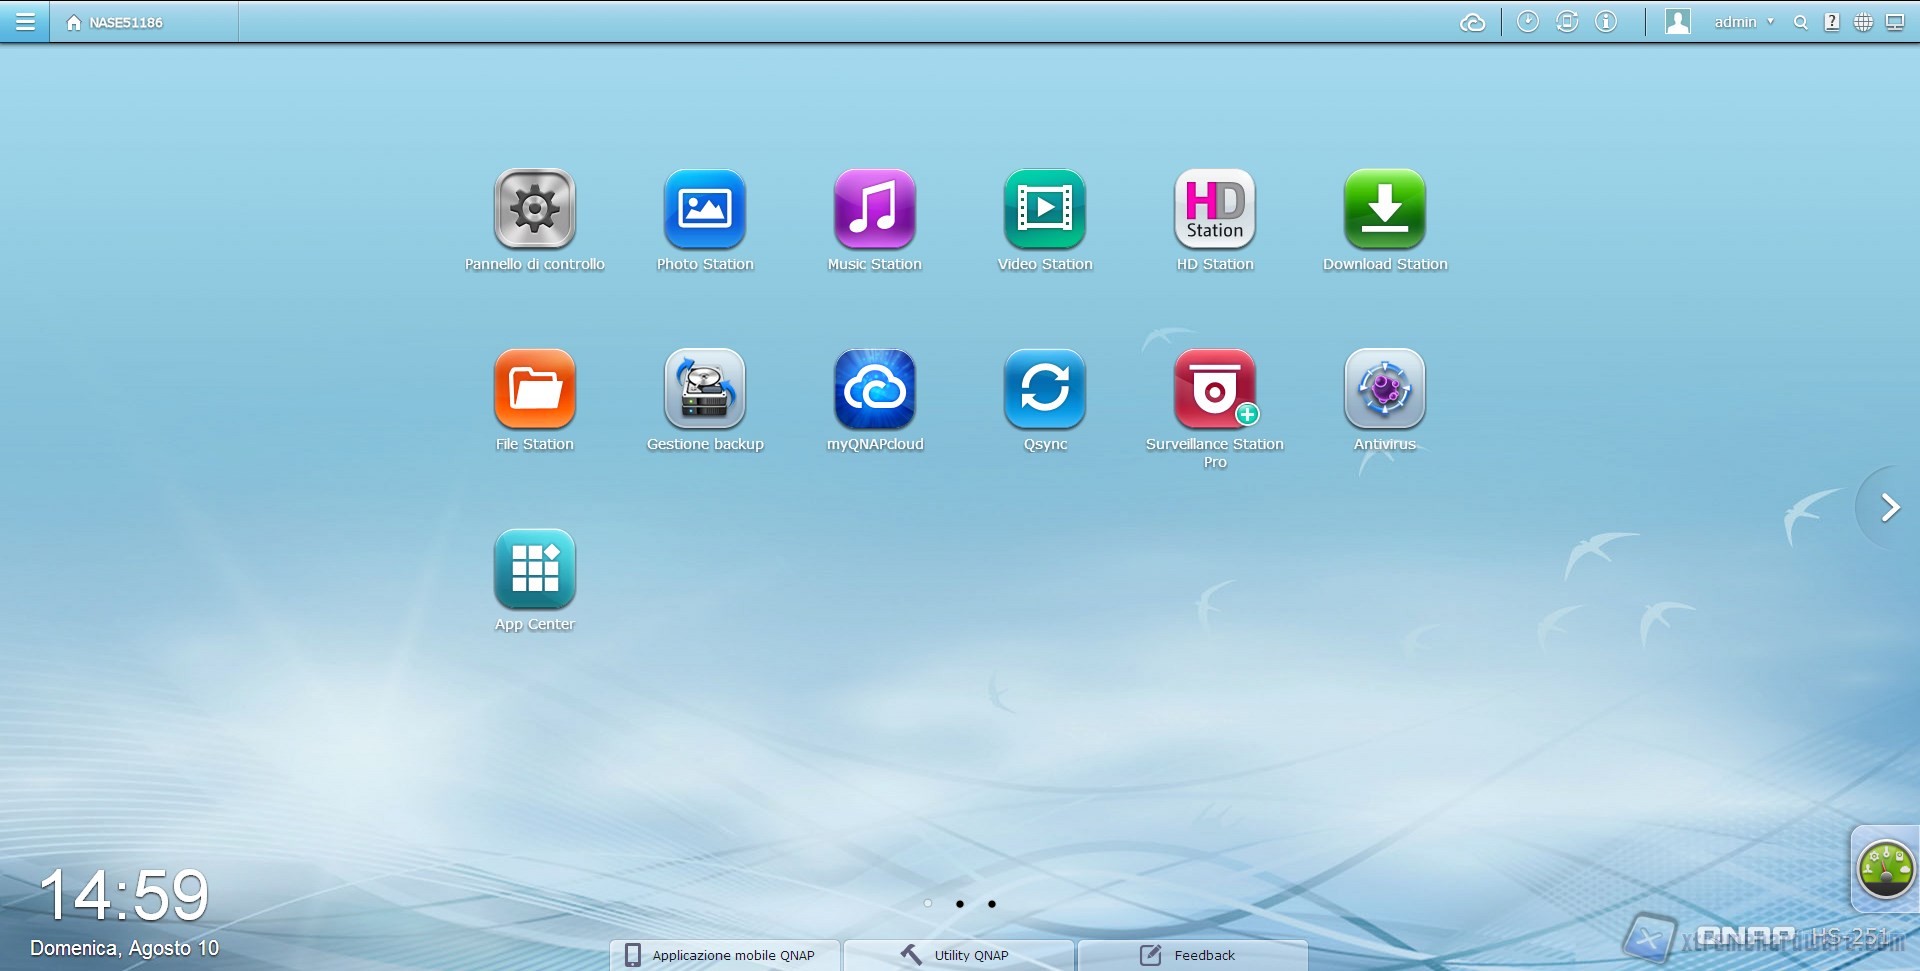The image size is (1920, 971).
Task: Open the Photo Station app
Action: coord(704,210)
